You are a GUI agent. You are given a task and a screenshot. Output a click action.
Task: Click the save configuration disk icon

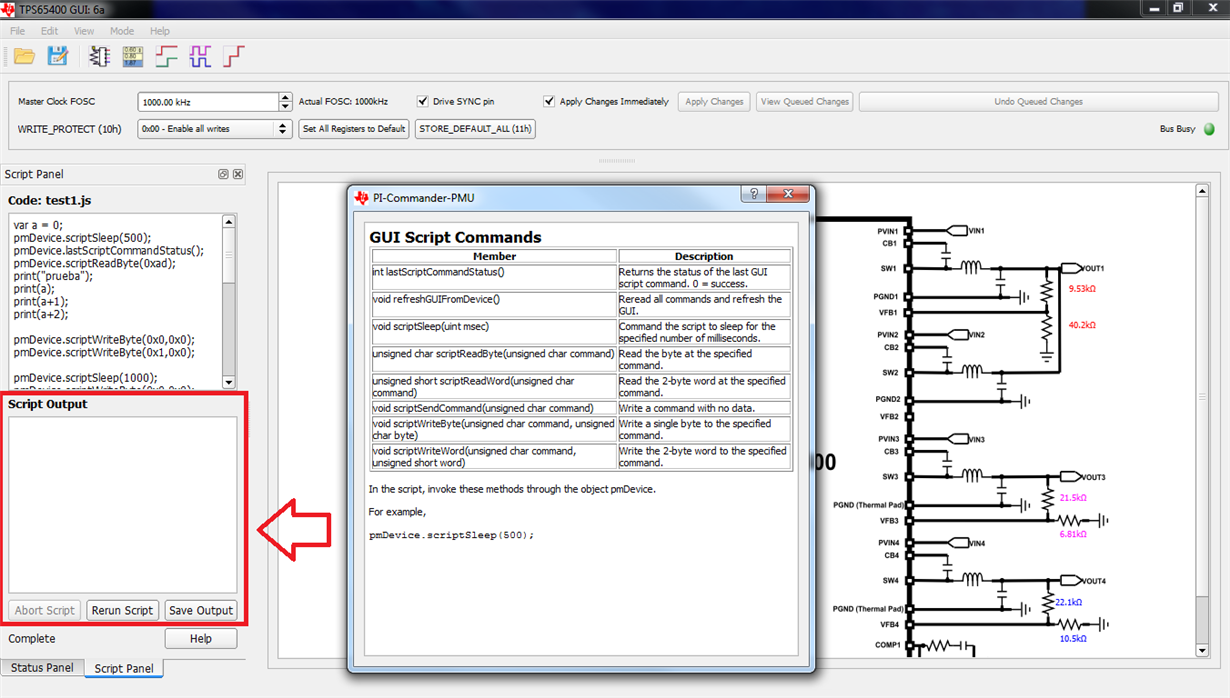click(x=58, y=57)
